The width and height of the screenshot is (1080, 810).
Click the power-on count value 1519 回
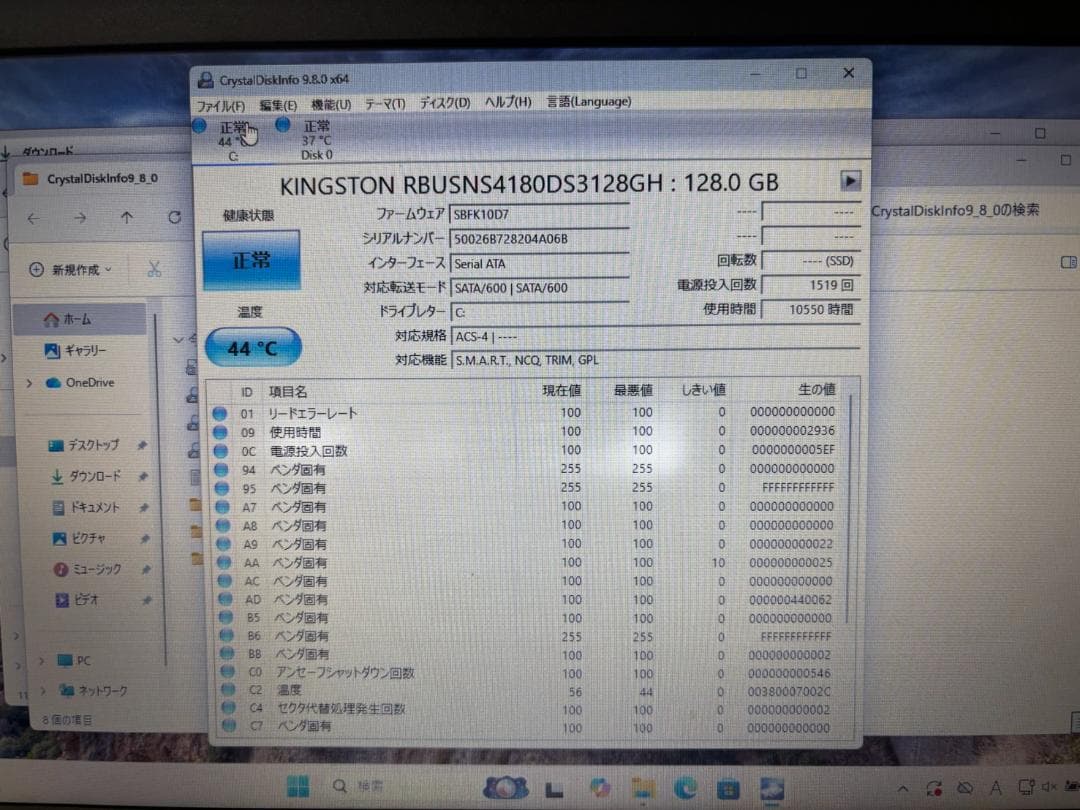811,285
